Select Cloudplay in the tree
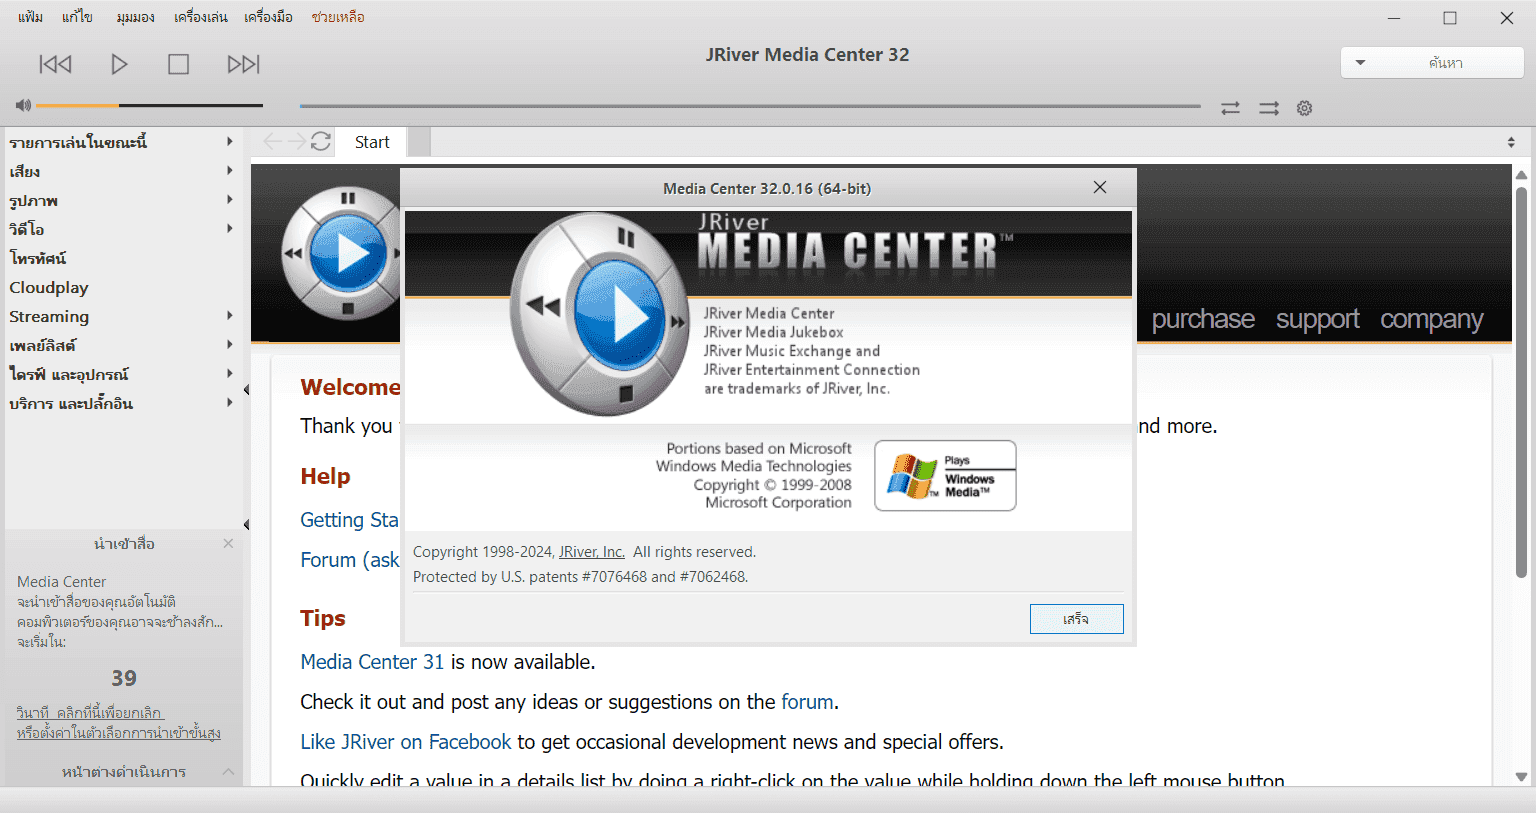1536x813 pixels. 49,287
